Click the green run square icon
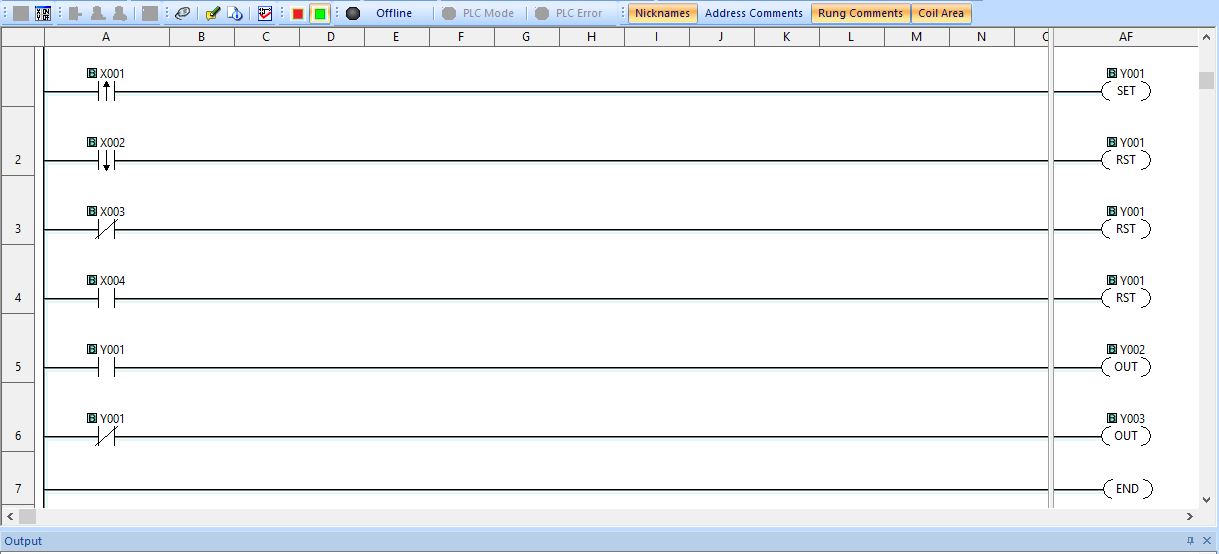1219x554 pixels. pos(320,14)
